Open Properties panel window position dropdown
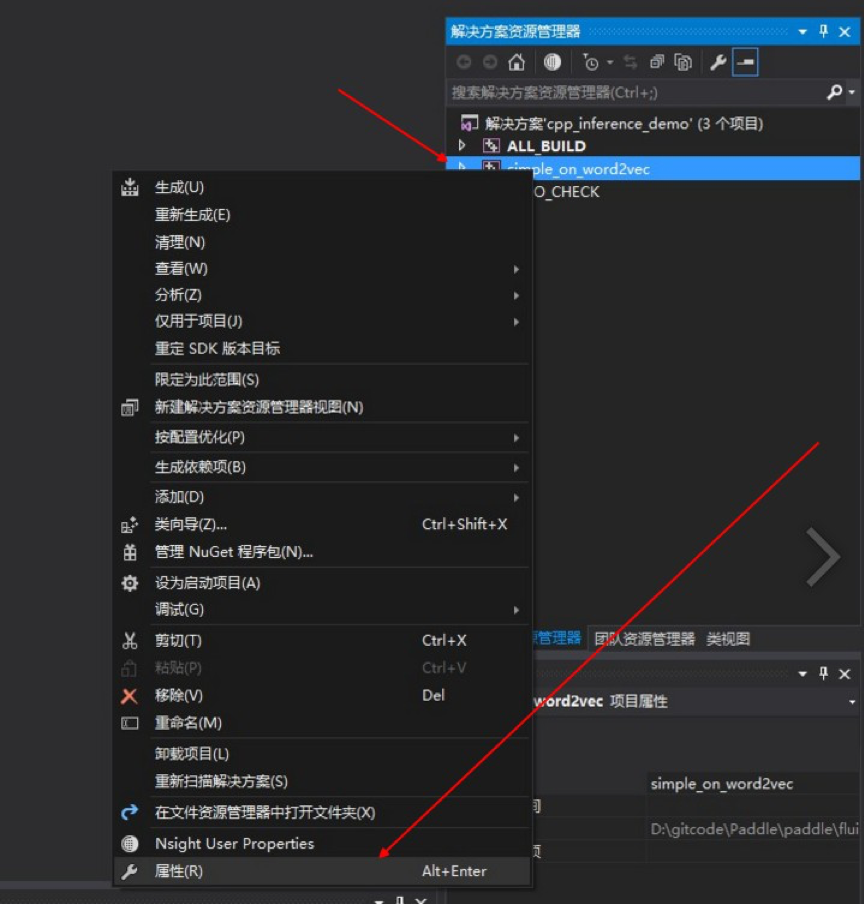 point(802,674)
